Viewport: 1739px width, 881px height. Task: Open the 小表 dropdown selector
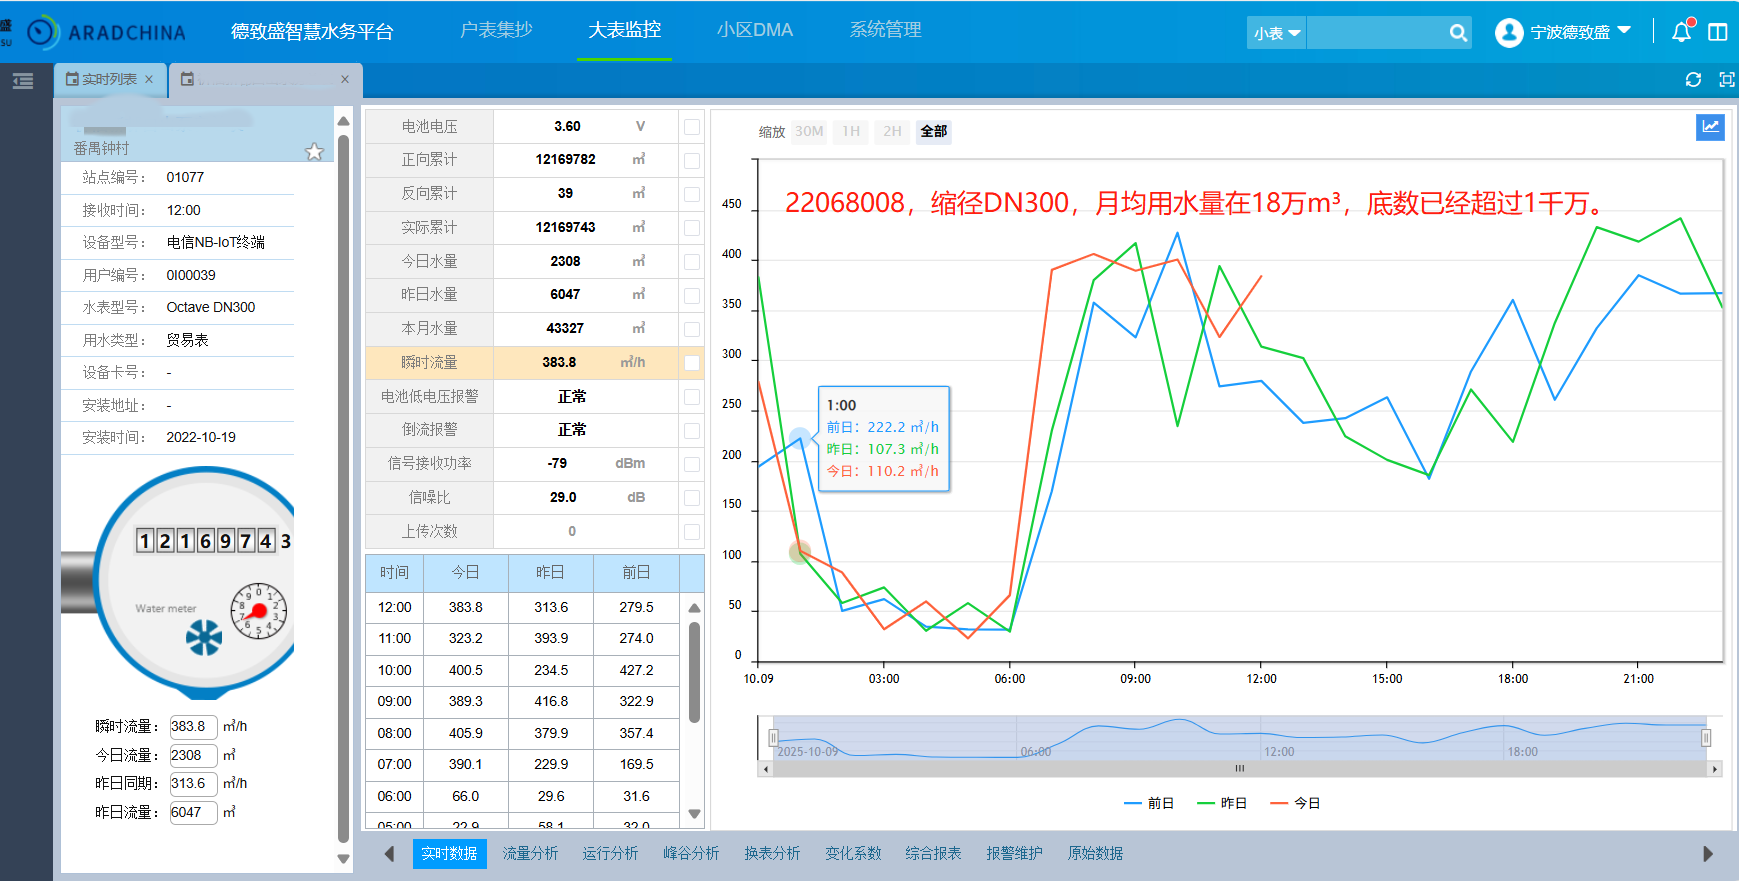(x=1277, y=33)
